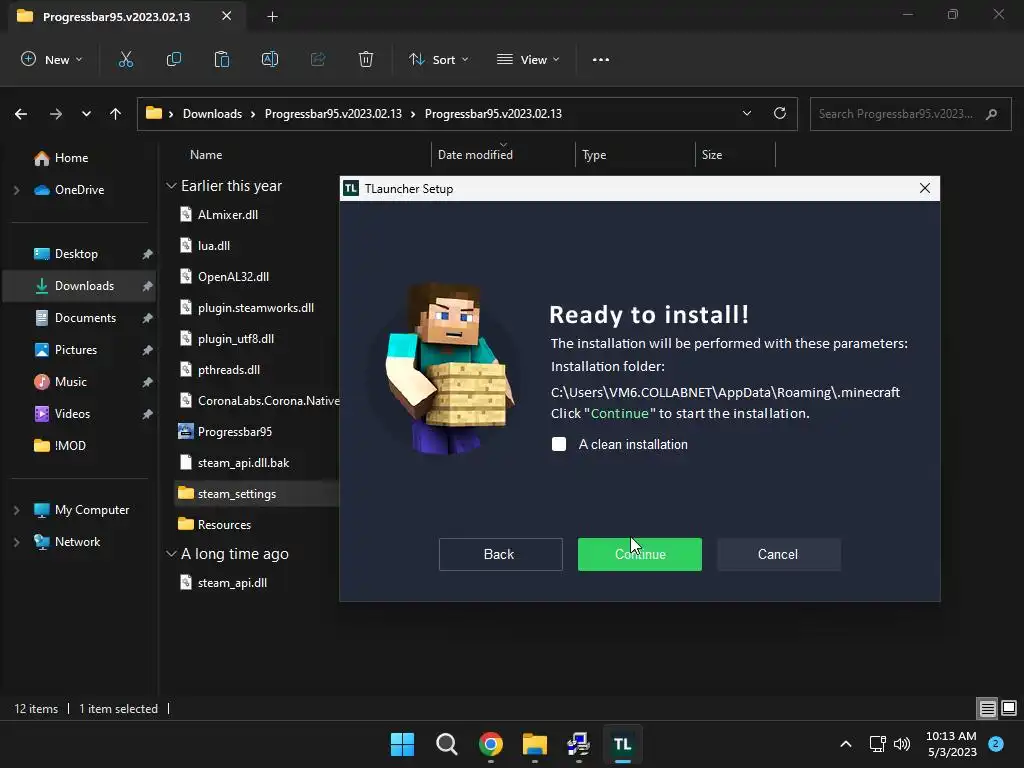Expand My Computer in navigation pane

point(16,510)
